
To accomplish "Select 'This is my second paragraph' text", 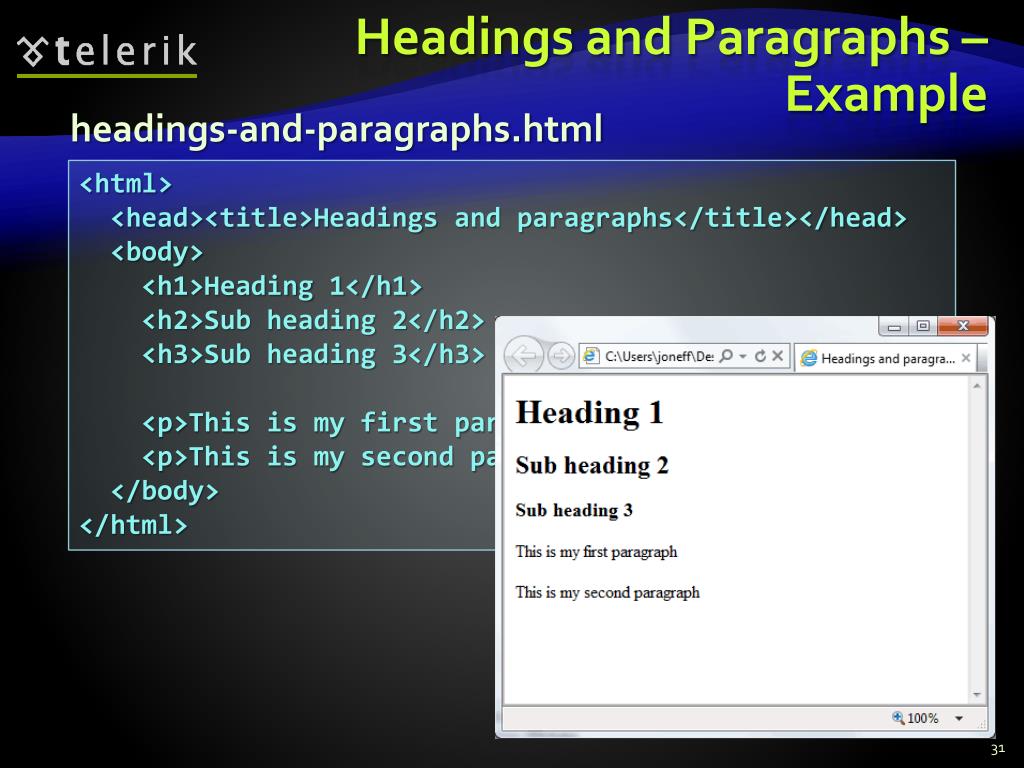I will click(607, 593).
